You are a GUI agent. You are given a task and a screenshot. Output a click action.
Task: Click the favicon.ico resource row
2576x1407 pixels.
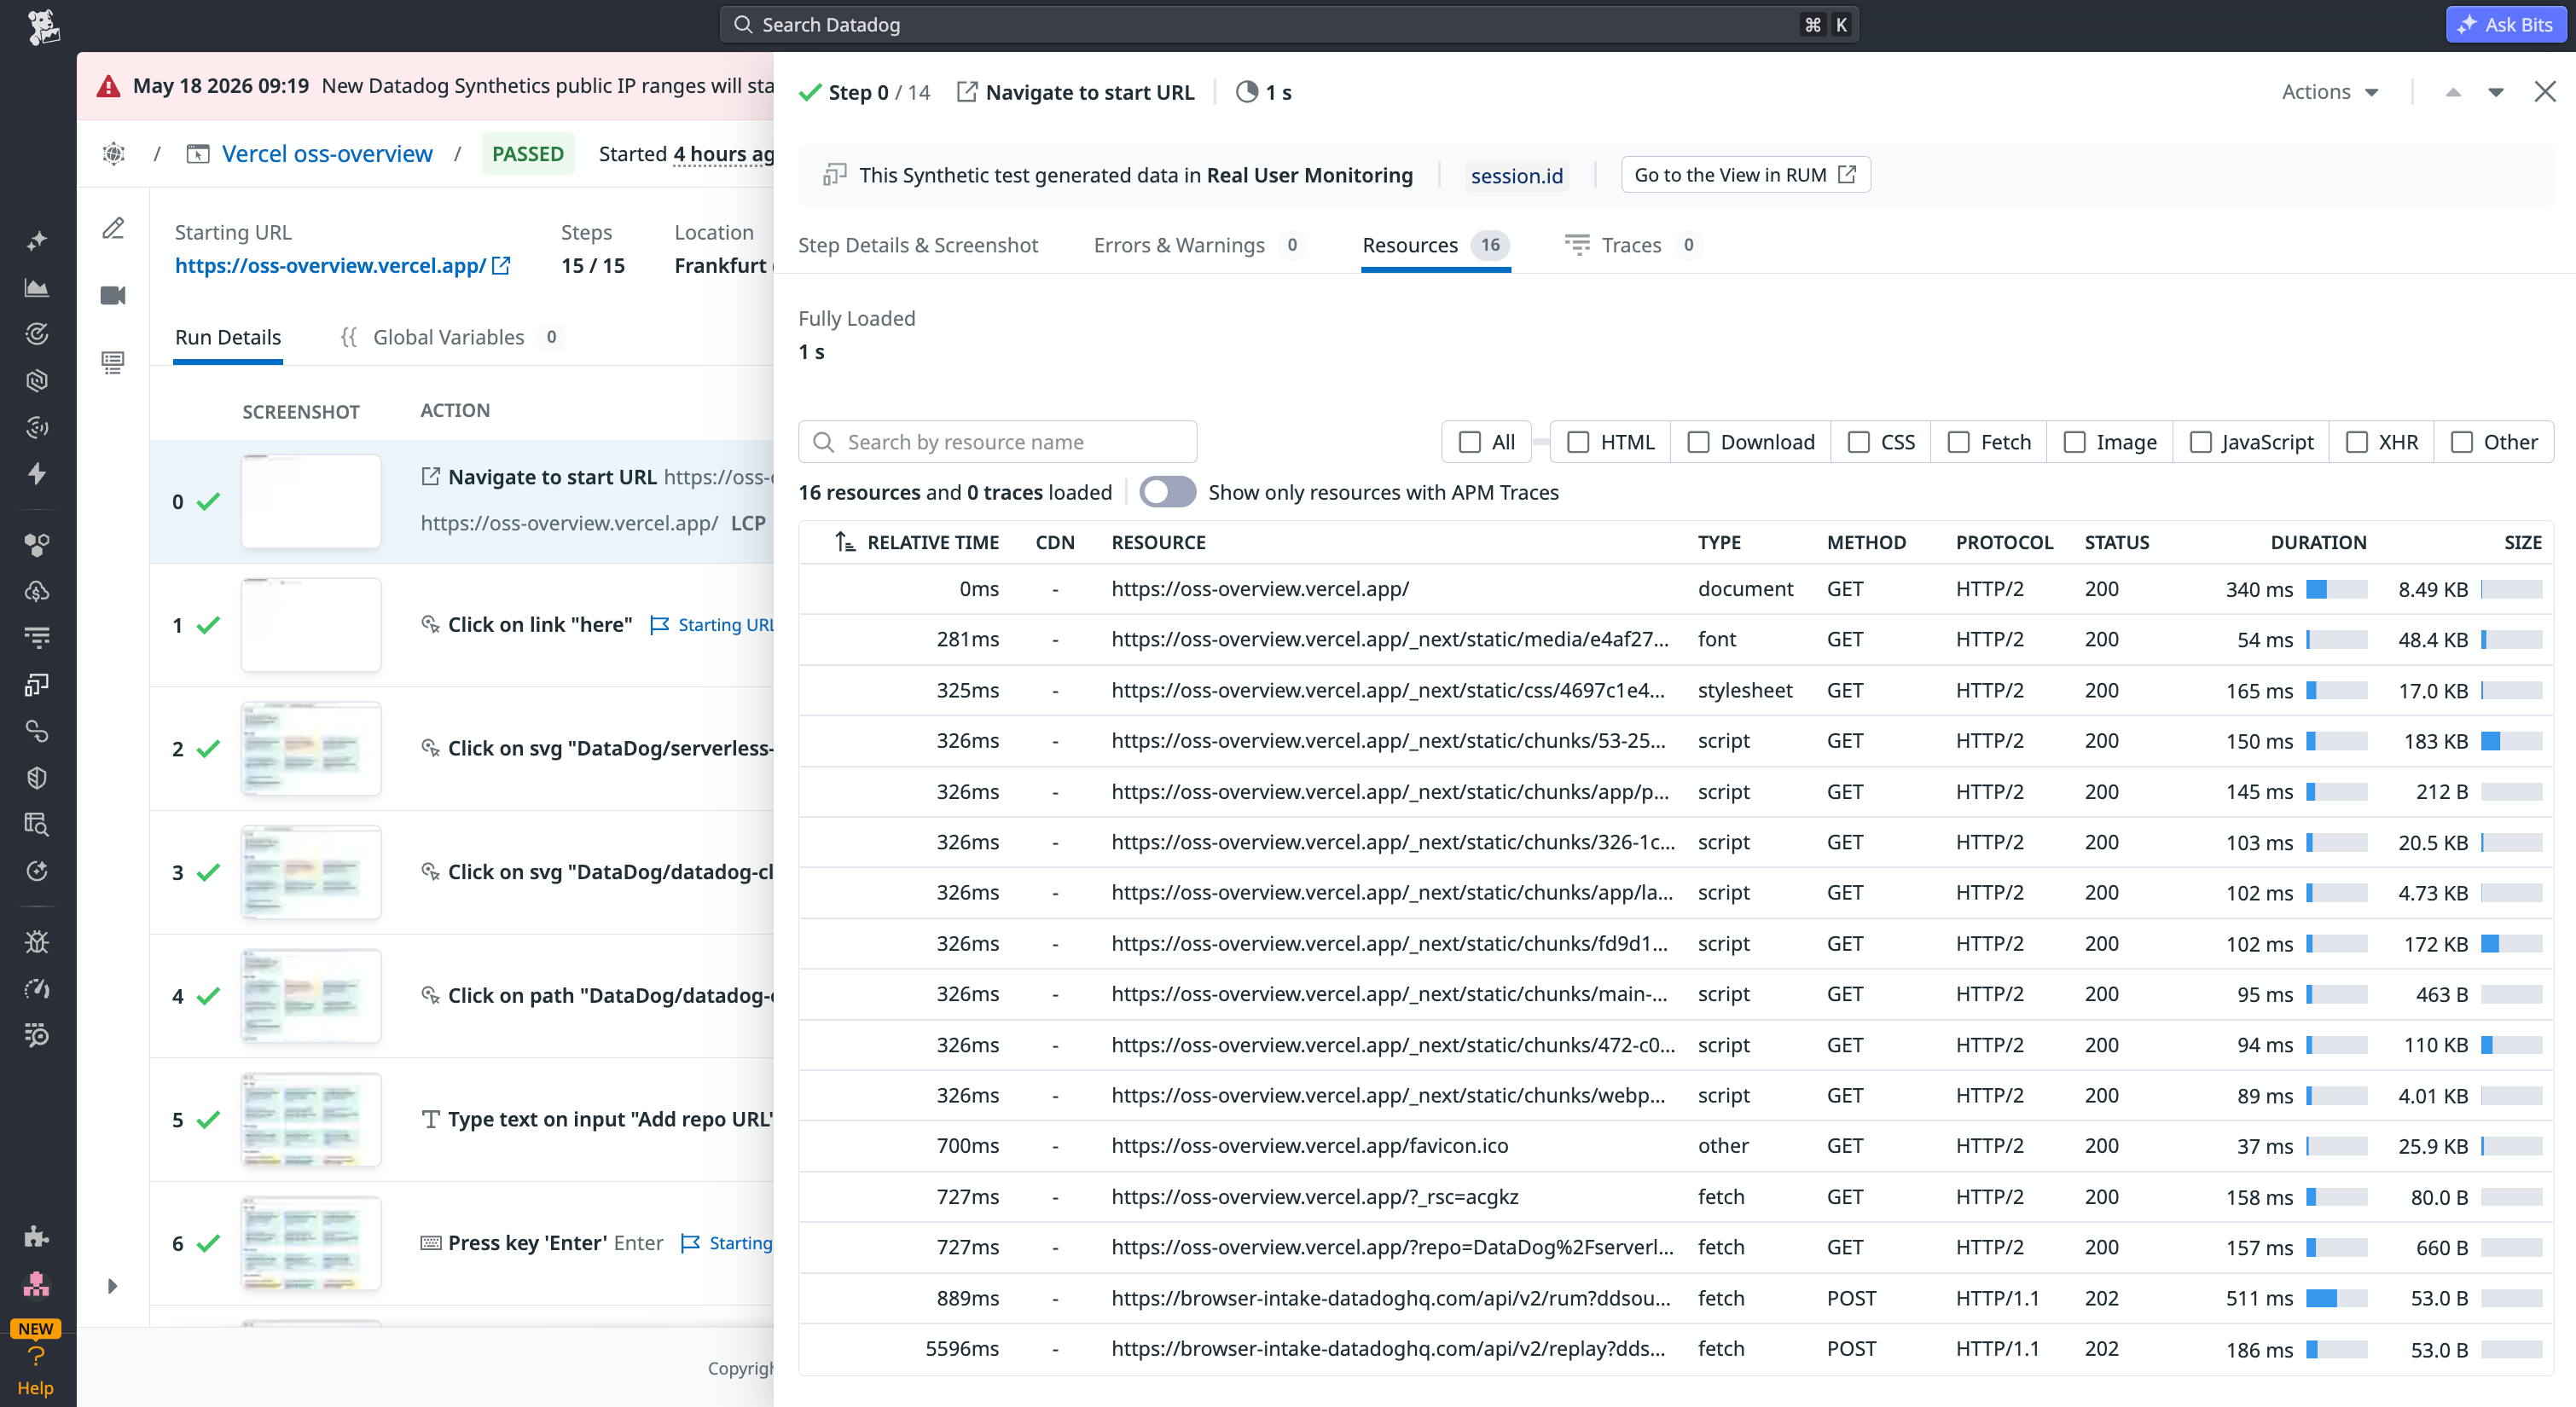[1675, 1146]
